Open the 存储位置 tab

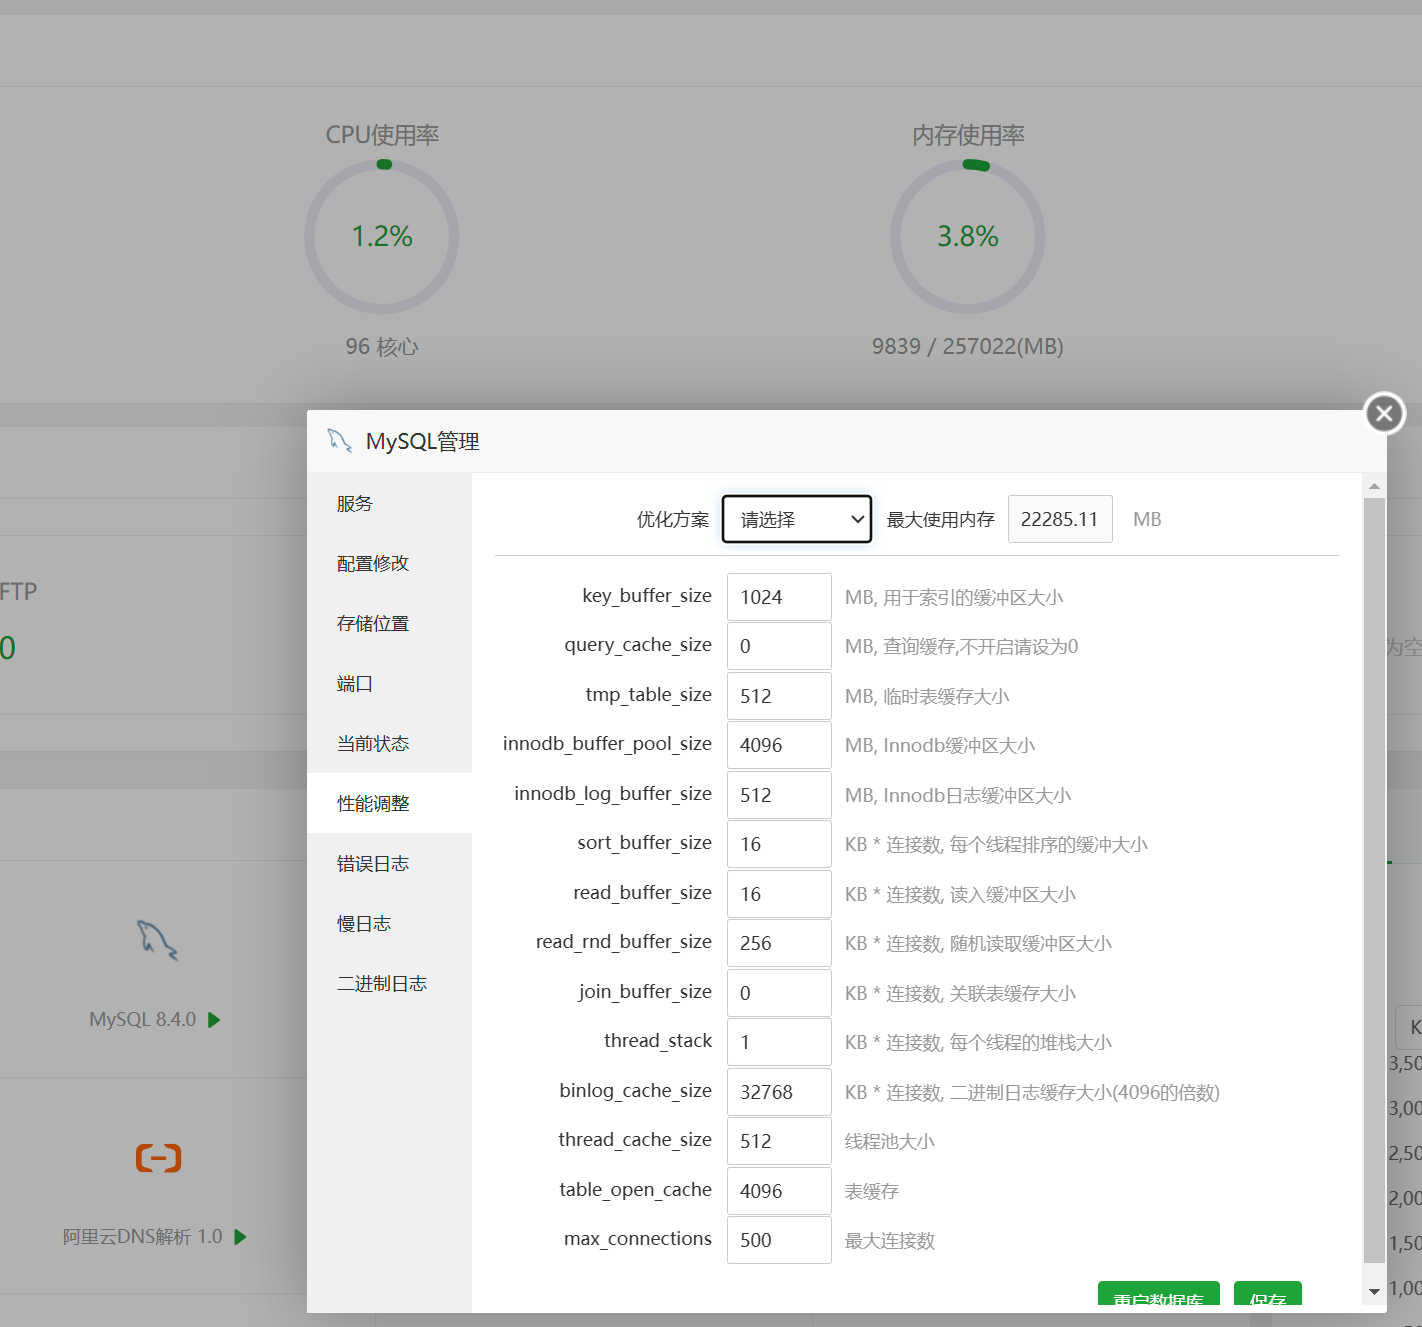click(x=389, y=623)
